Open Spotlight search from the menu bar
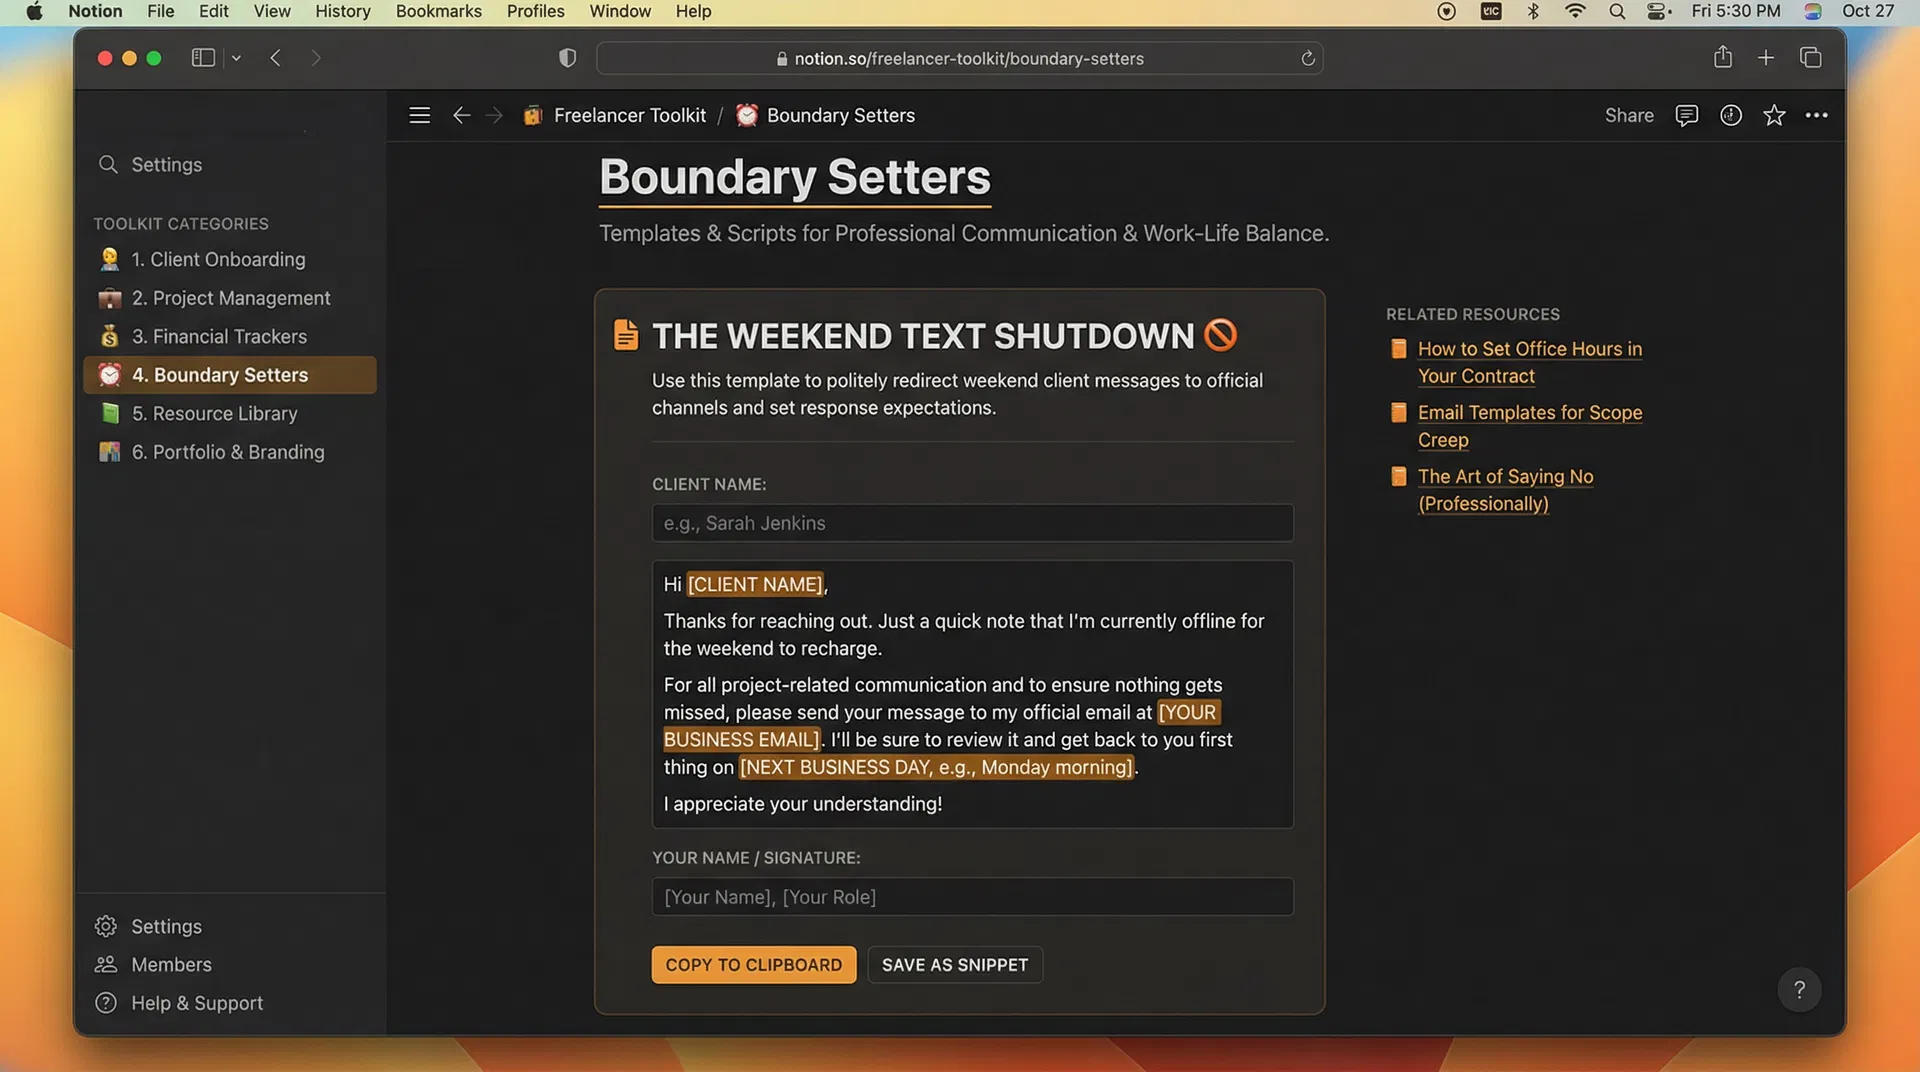 tap(1616, 11)
